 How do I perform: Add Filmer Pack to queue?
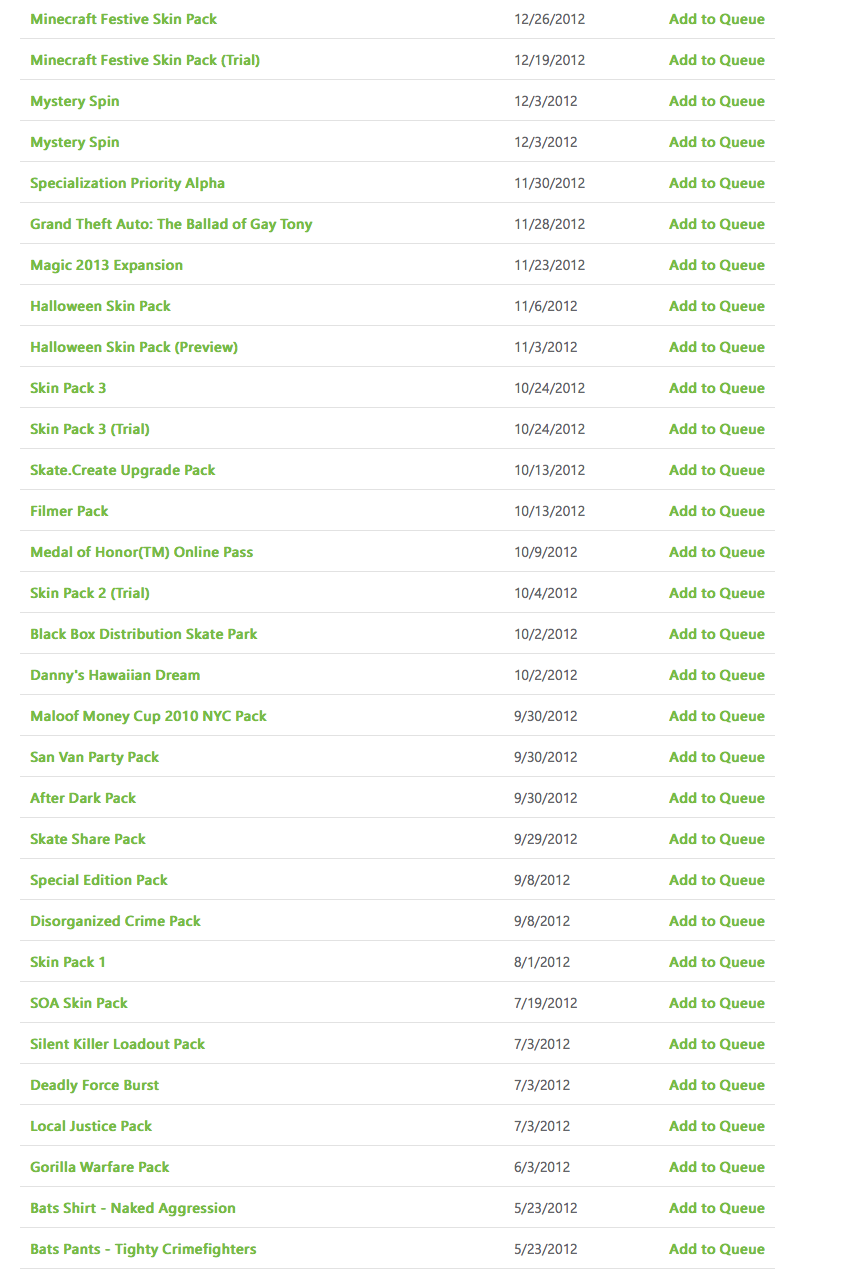click(x=717, y=511)
